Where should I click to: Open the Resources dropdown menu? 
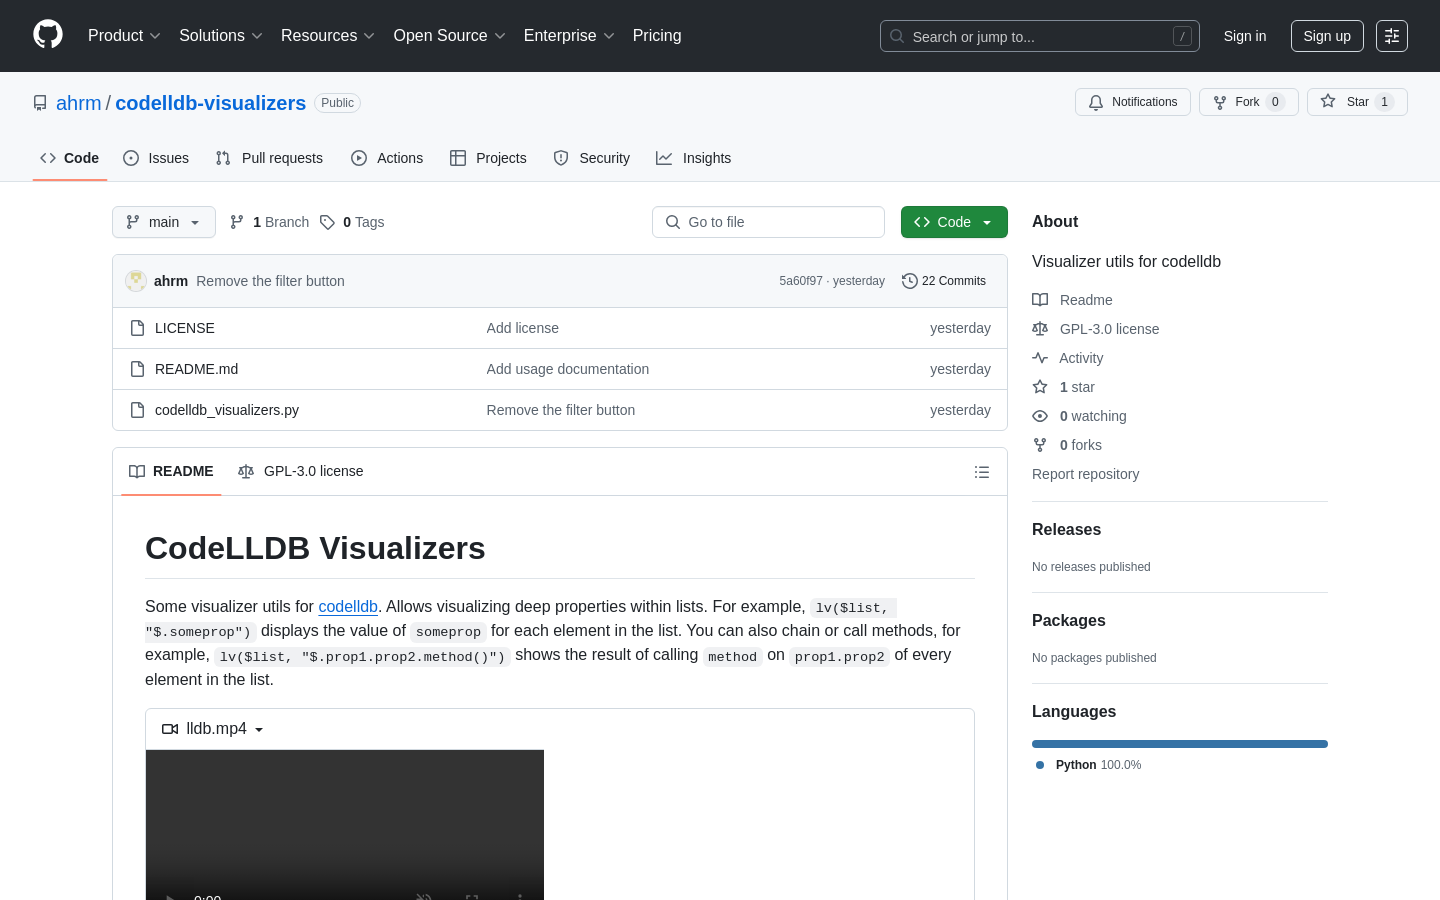328,36
